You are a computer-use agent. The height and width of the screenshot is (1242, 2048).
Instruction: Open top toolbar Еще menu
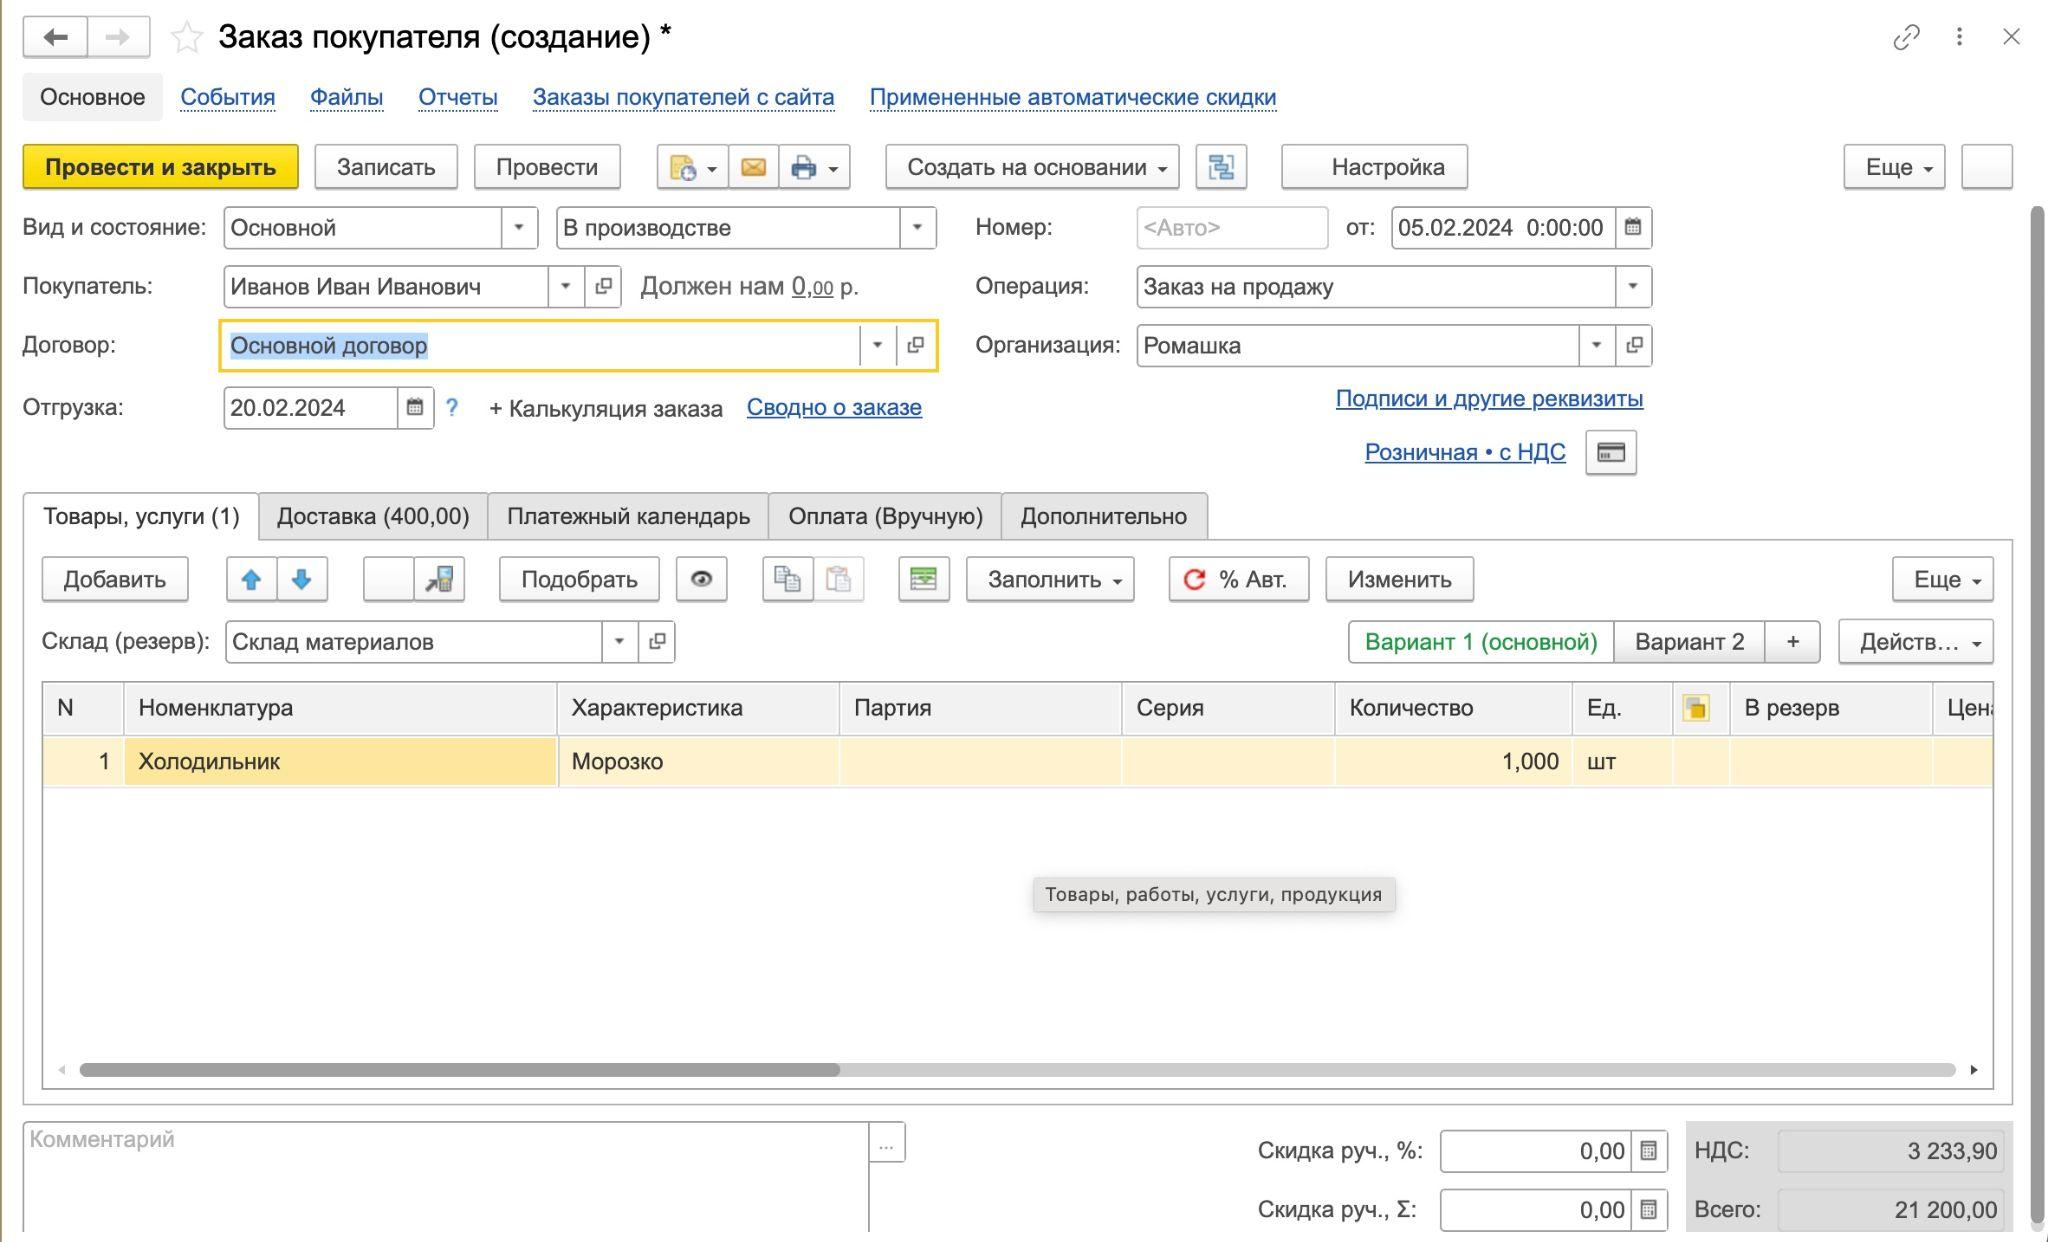pos(1894,167)
